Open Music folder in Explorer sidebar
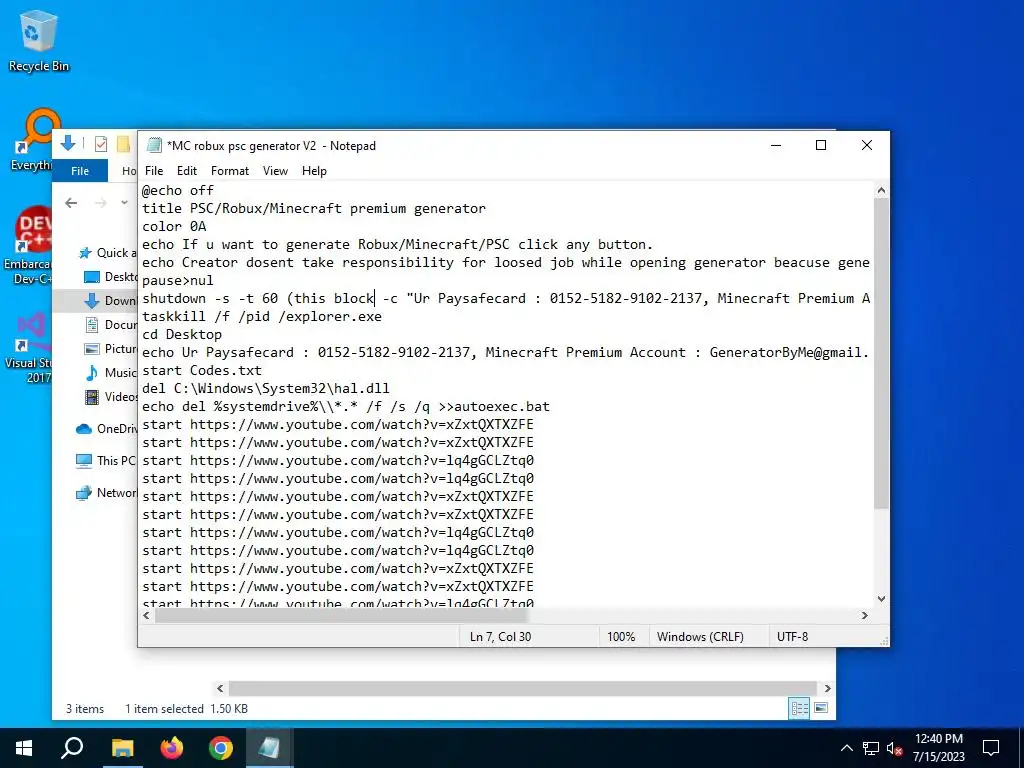Viewport: 1024px width, 768px height. (111, 372)
